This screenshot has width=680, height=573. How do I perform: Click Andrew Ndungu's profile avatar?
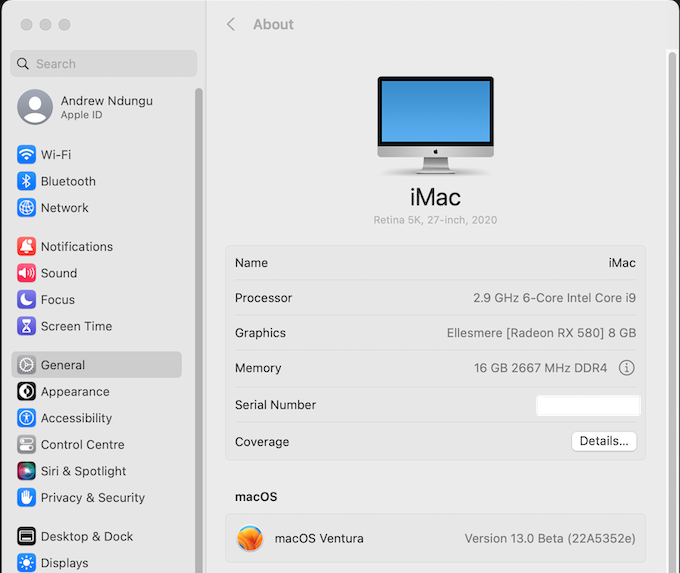point(35,107)
